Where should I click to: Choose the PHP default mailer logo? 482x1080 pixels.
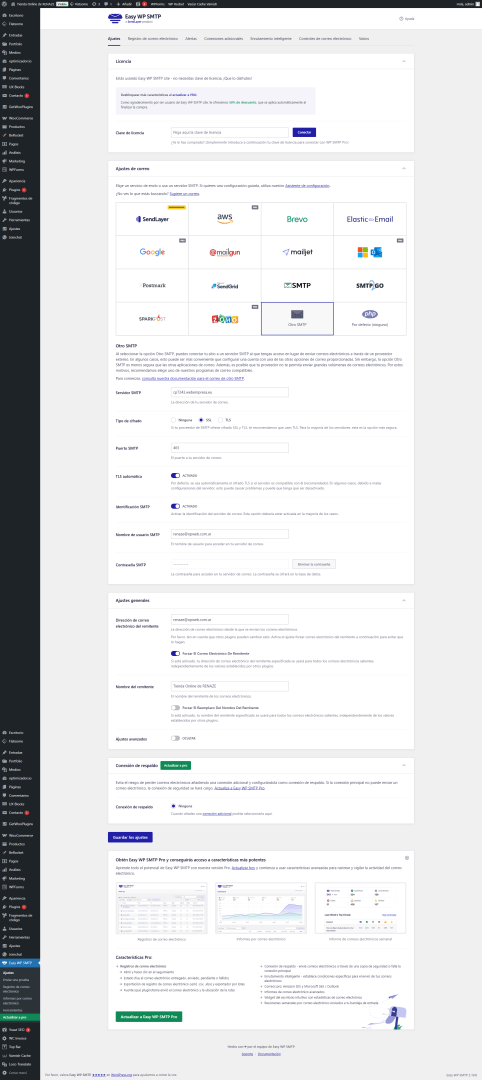click(x=370, y=314)
